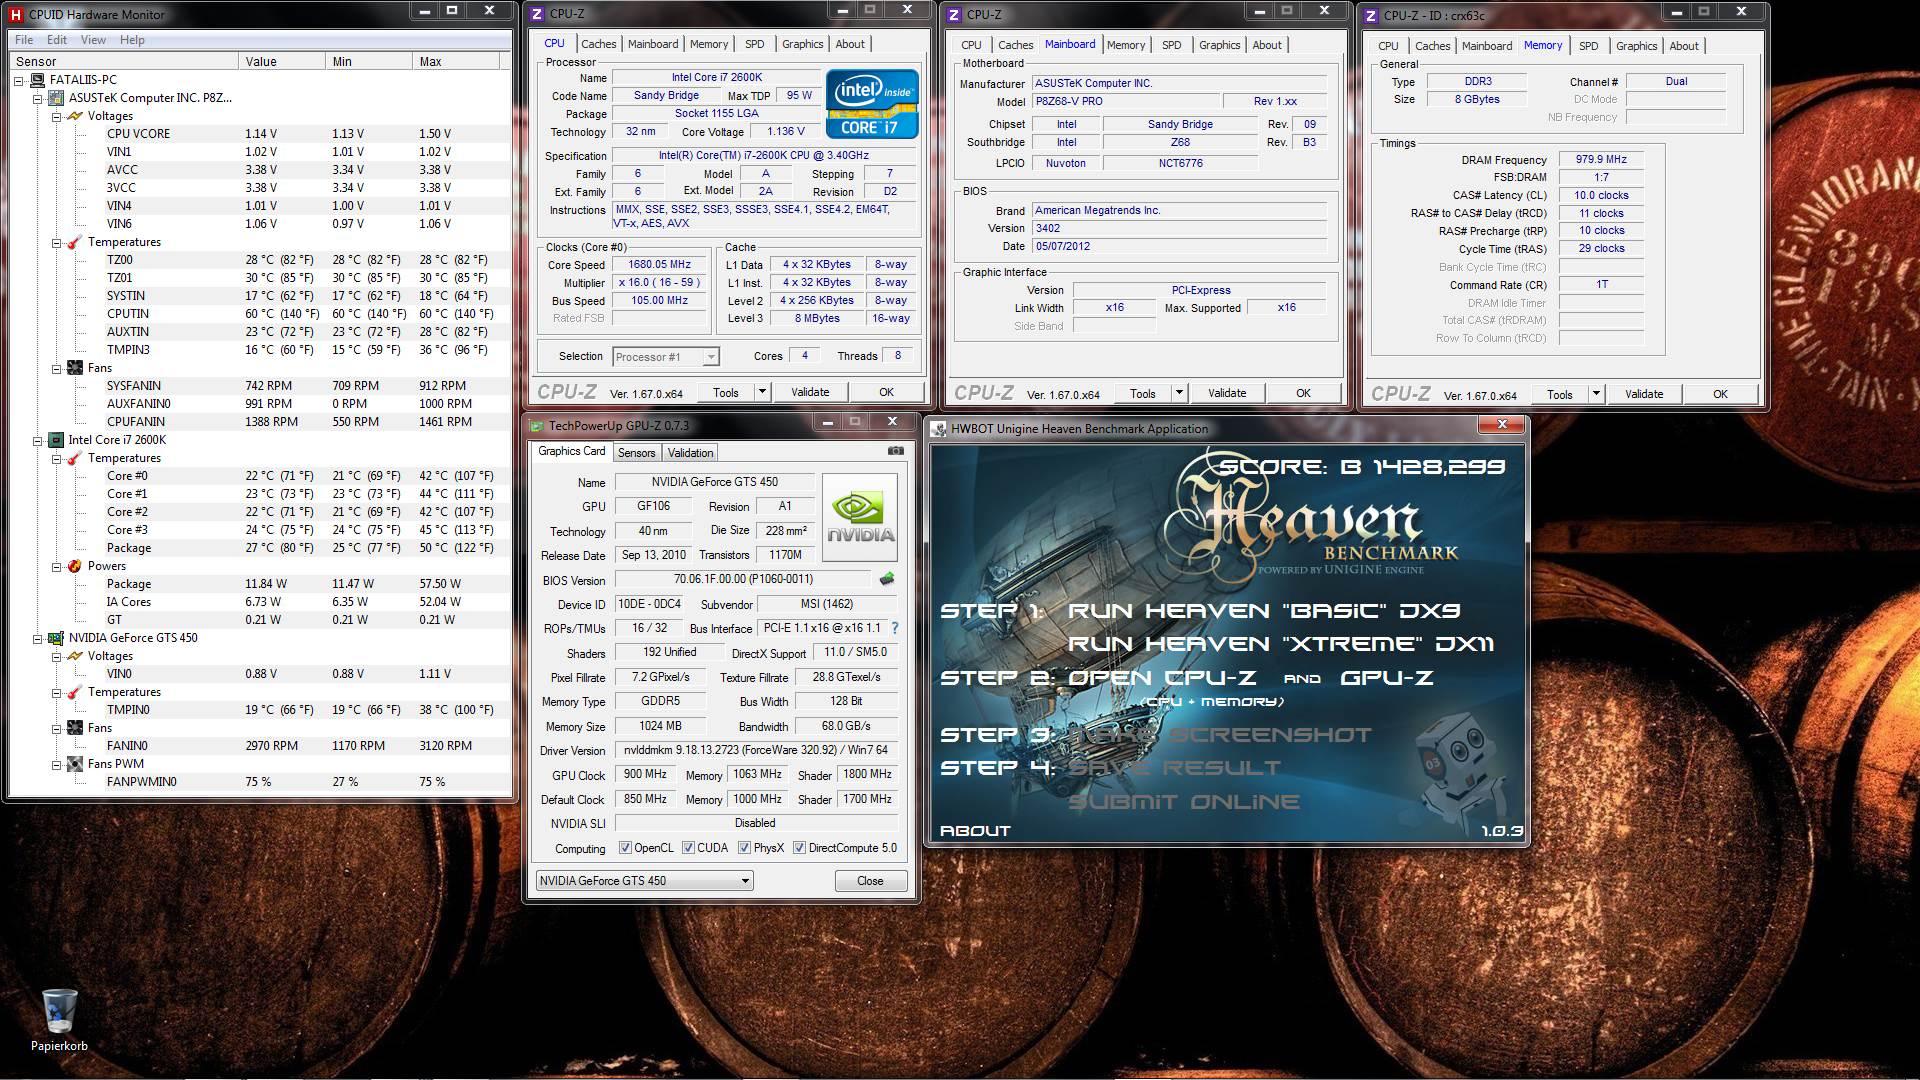Open Tools dropdown arrow in CPU-Z CPU window
Viewport: 1920px width, 1080px height.
click(x=762, y=392)
